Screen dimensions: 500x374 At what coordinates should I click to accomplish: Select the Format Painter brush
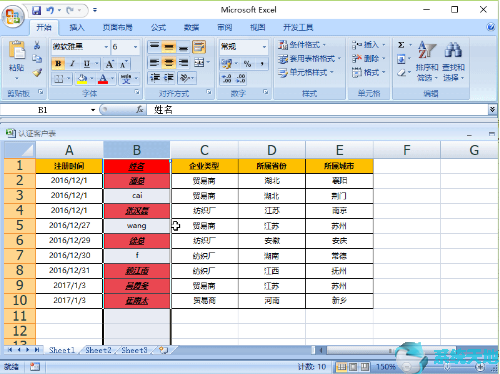point(37,72)
